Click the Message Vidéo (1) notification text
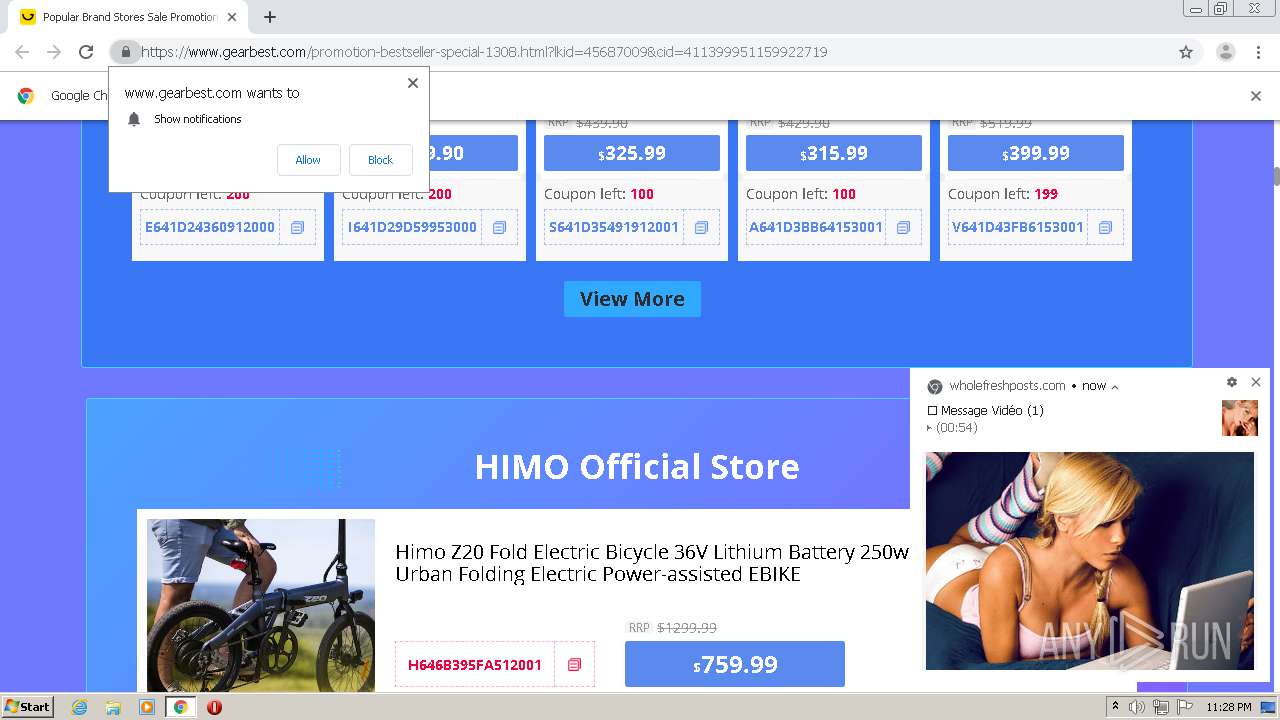 tap(992, 410)
